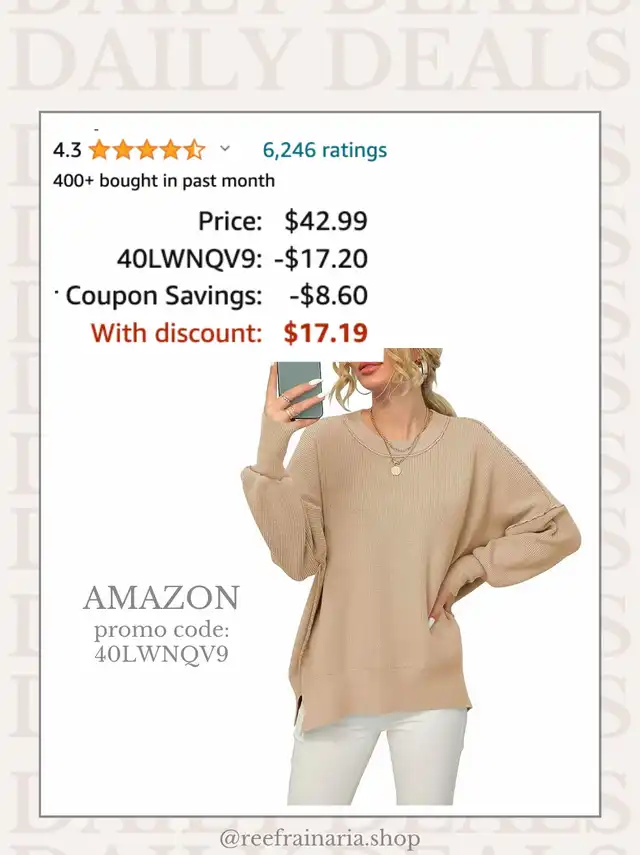
Task: Click the phone held in the photo
Action: (x=300, y=389)
